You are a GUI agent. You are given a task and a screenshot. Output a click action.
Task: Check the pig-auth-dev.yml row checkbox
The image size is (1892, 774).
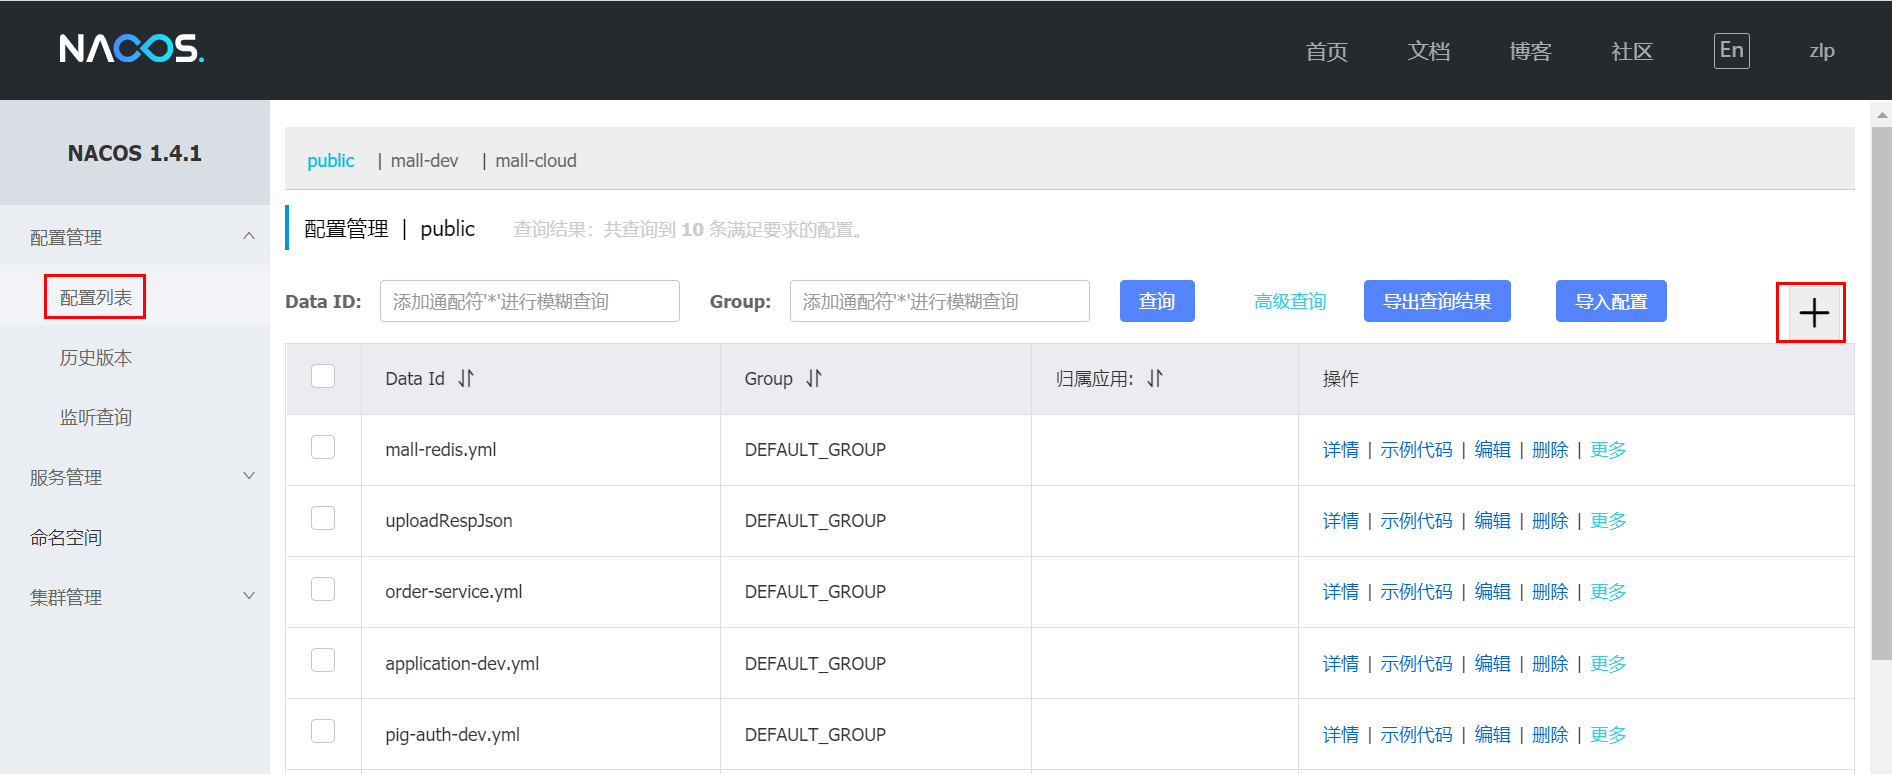click(x=323, y=731)
